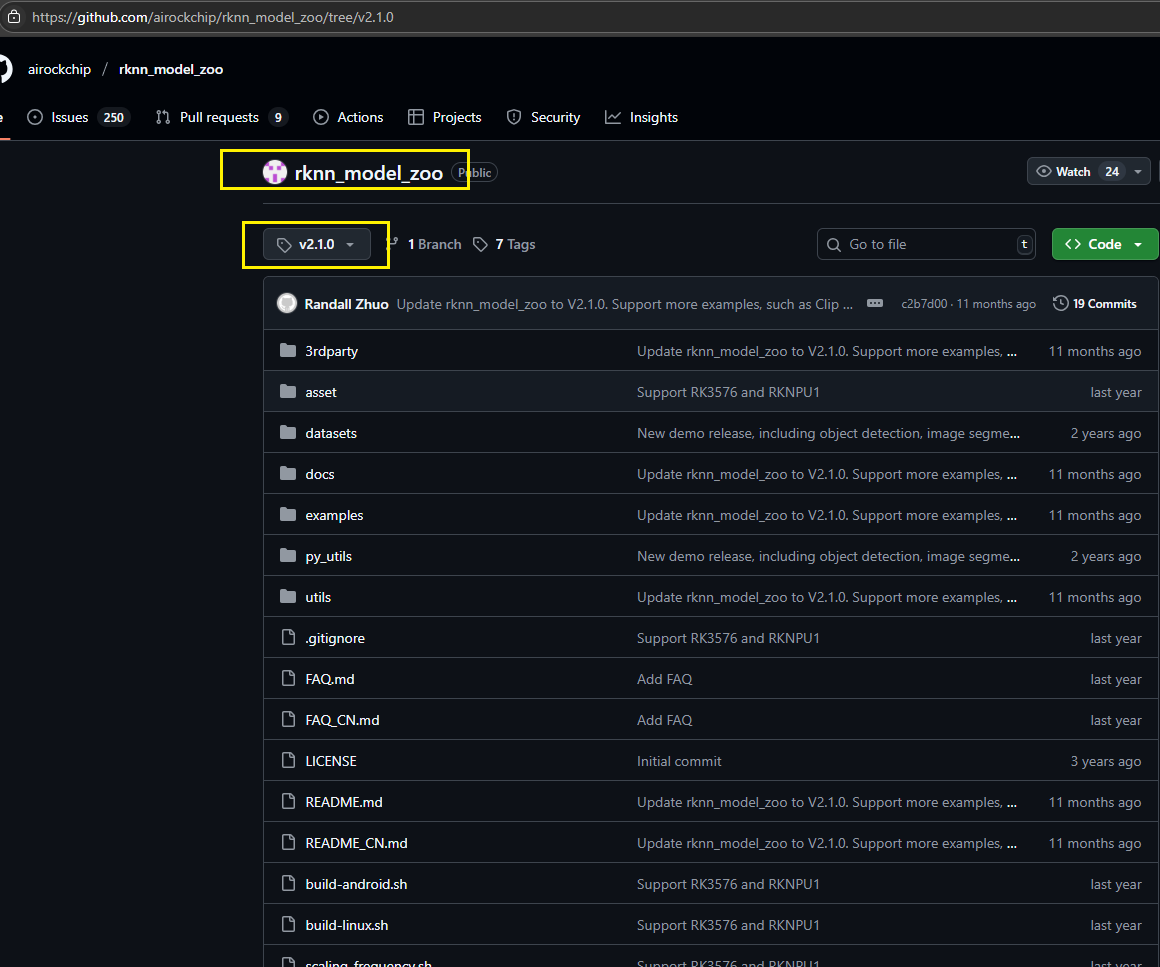Click the browser address bar URL
This screenshot has height=967, width=1160.
point(213,17)
